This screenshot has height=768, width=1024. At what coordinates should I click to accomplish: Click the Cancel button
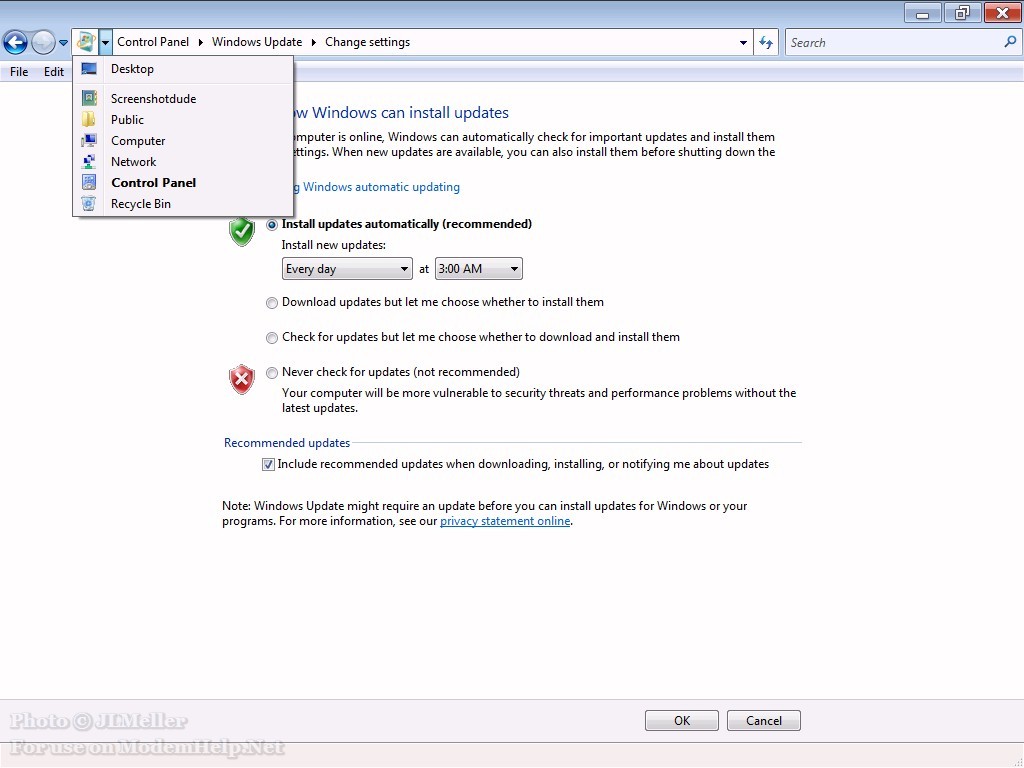(763, 720)
